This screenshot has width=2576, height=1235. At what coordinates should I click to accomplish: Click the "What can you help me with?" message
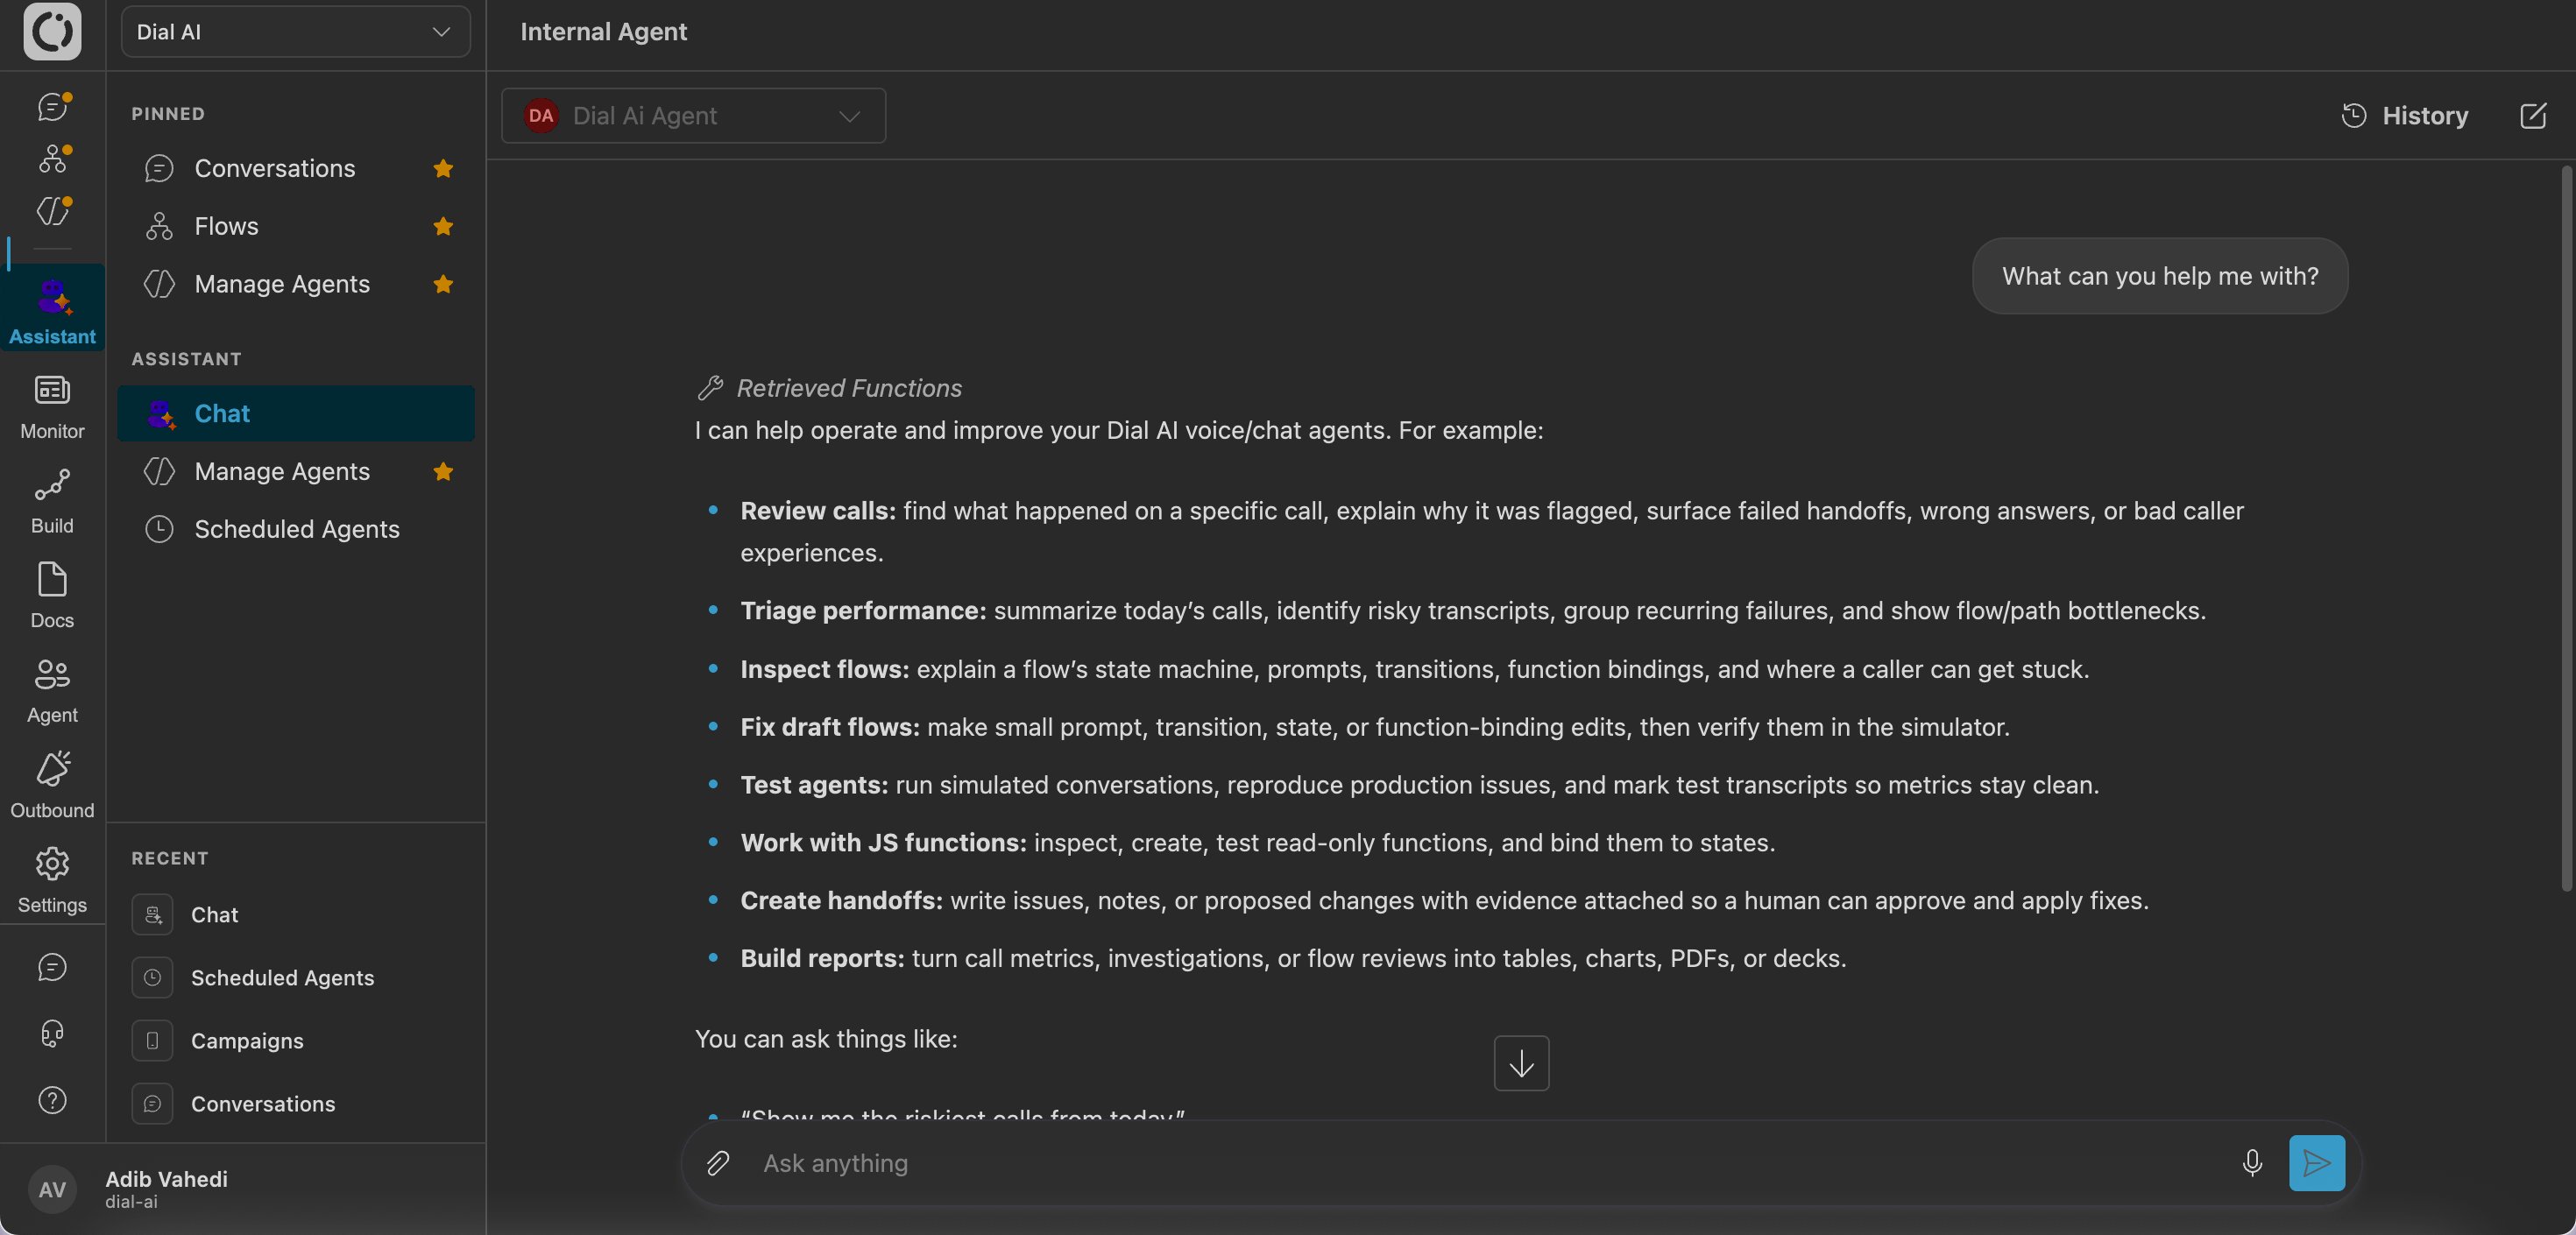2159,276
